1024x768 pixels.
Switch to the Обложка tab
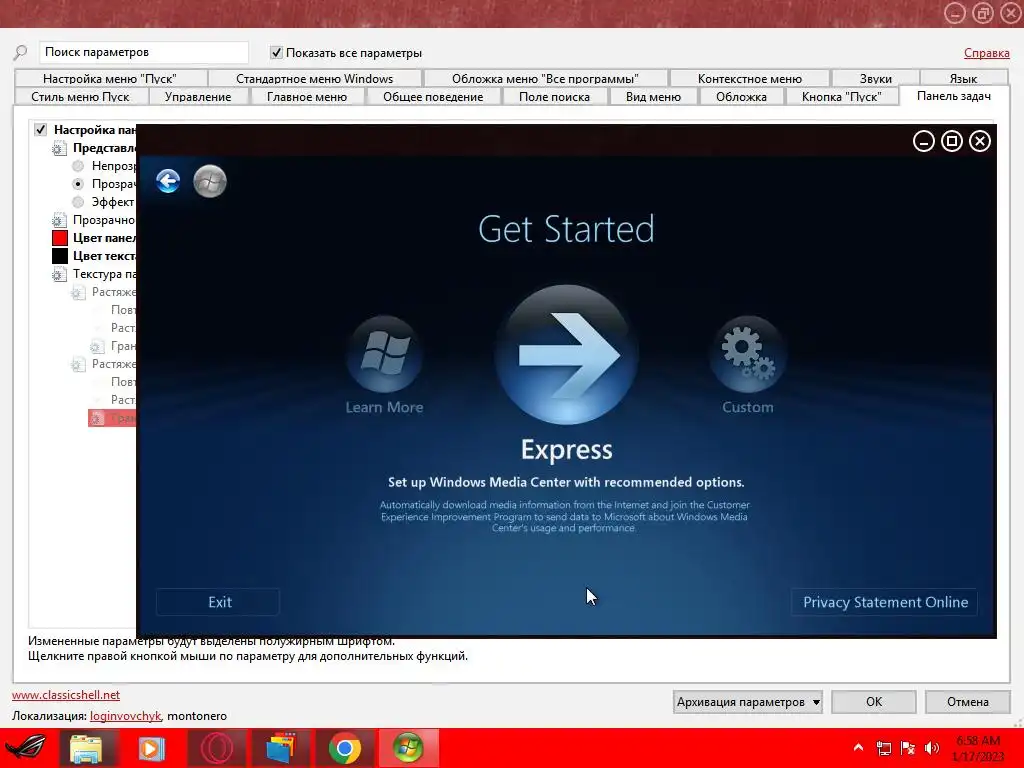741,97
